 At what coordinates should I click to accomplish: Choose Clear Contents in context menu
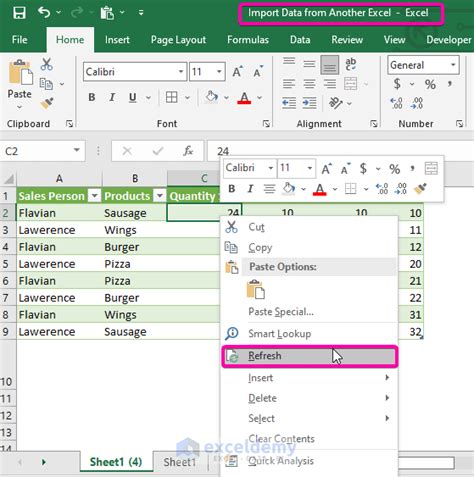pyautogui.click(x=310, y=439)
